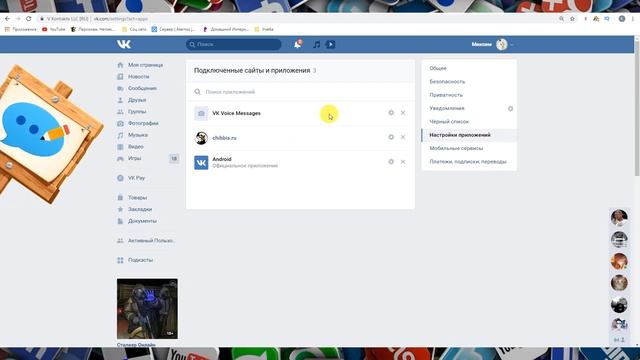Open the Учёба bookmarks folder

[x=264, y=29]
